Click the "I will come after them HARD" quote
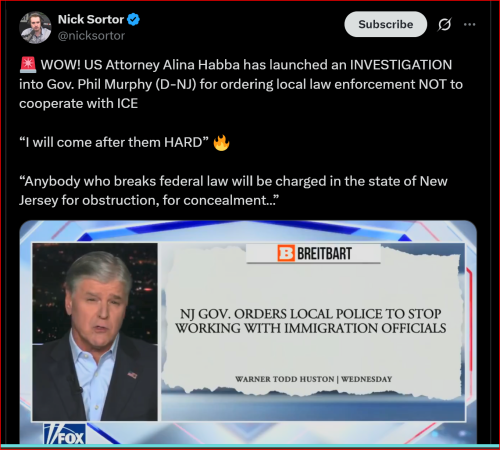Viewport: 500px width, 450px height. tap(114, 143)
